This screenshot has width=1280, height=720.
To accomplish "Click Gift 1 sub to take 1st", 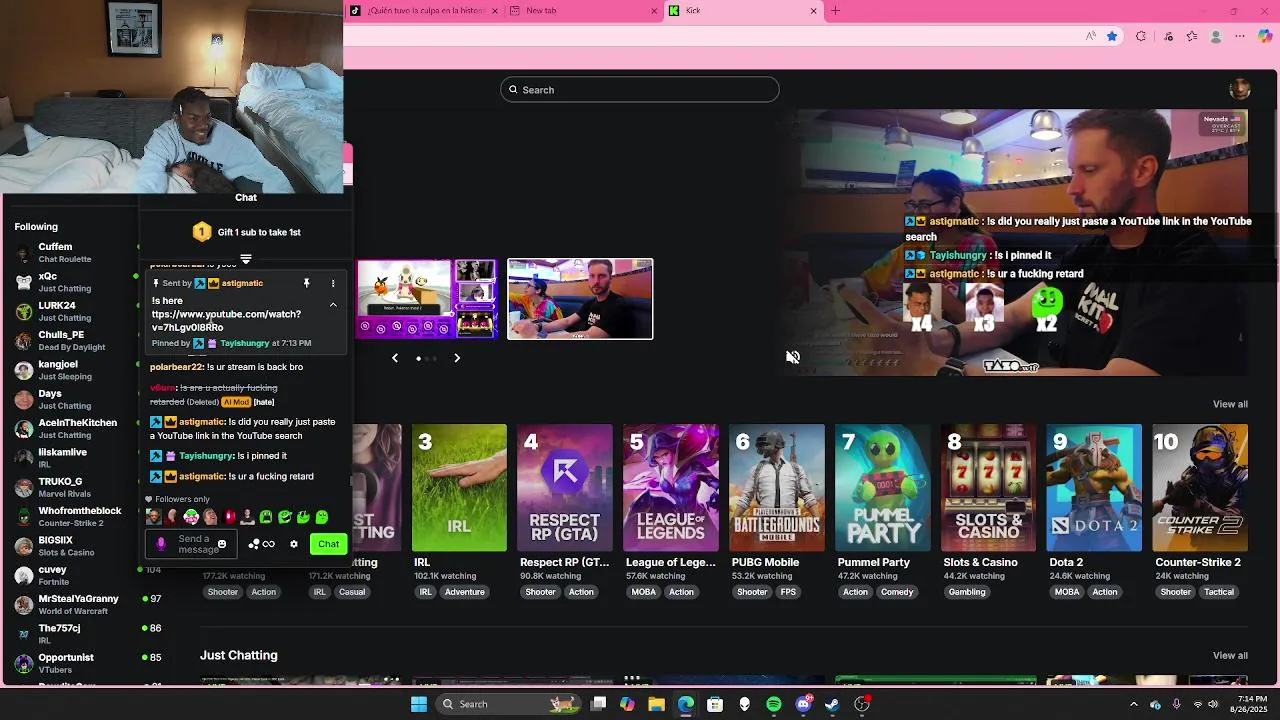I will 246,232.
